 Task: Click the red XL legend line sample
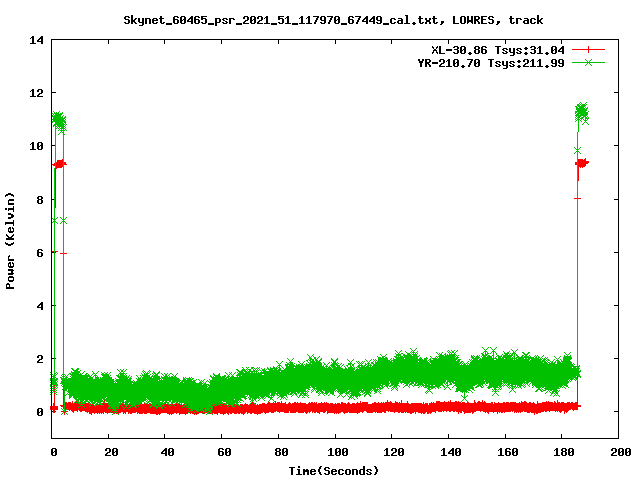point(588,50)
